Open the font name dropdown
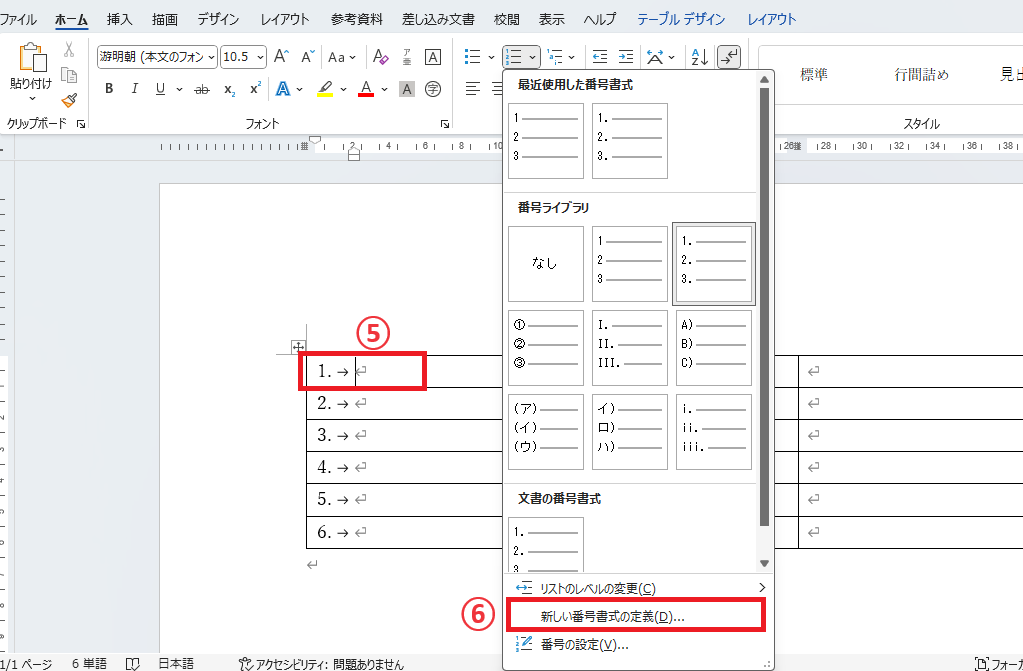 (211, 57)
